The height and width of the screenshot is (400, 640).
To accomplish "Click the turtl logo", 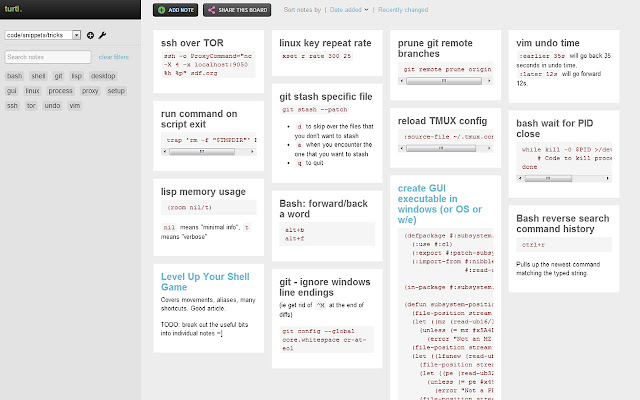I will (13, 9).
